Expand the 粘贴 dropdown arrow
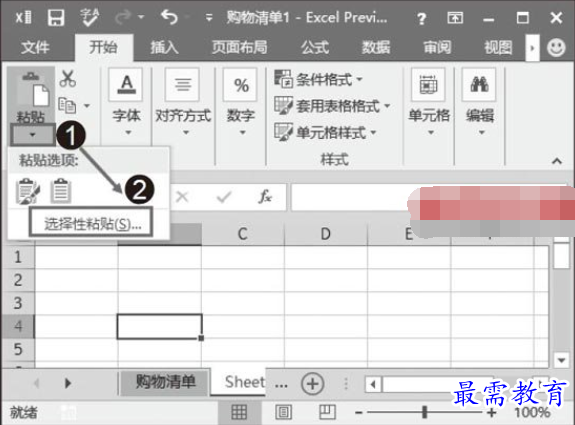The image size is (575, 425). (33, 135)
